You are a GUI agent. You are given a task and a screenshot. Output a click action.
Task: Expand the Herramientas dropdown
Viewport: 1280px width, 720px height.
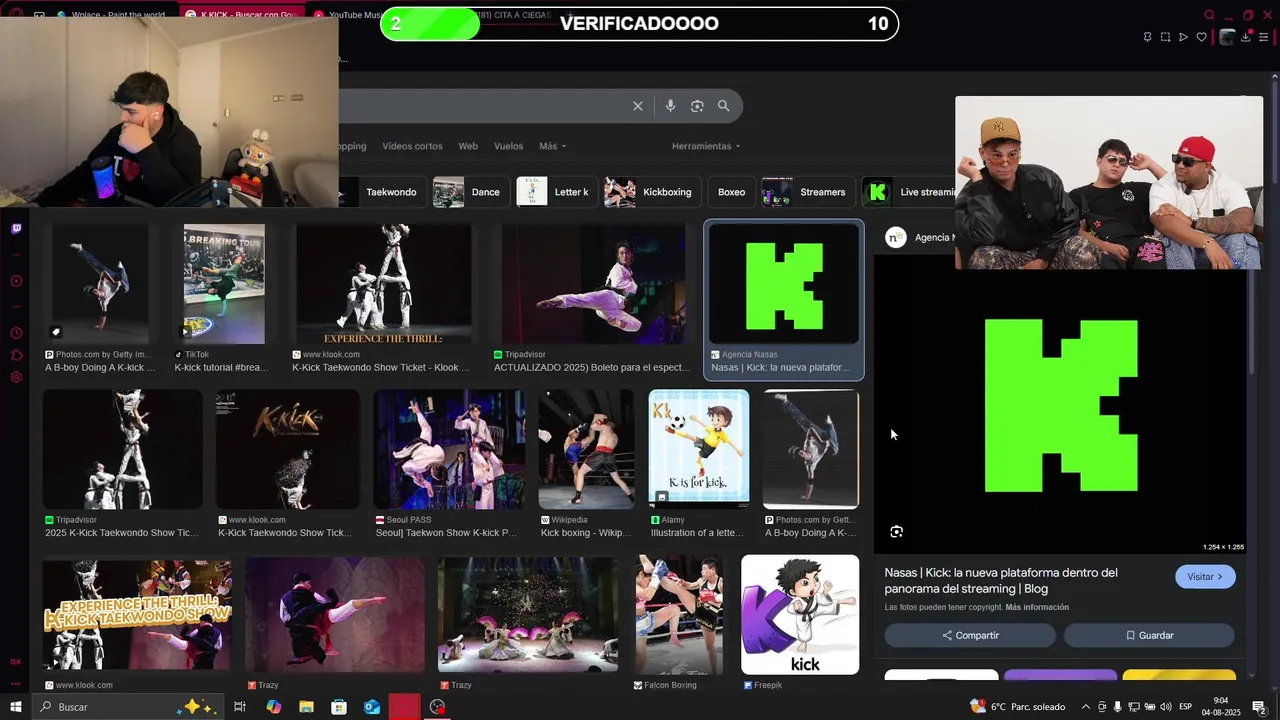[x=706, y=146]
